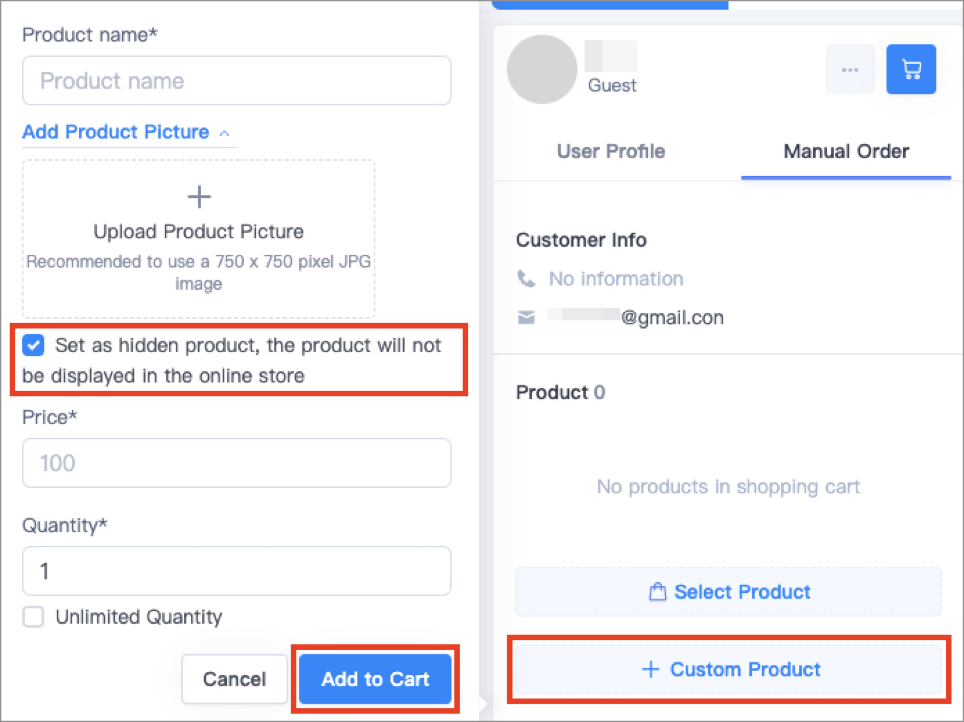Image resolution: width=964 pixels, height=722 pixels.
Task: Click the Add to Cart button
Action: (375, 679)
